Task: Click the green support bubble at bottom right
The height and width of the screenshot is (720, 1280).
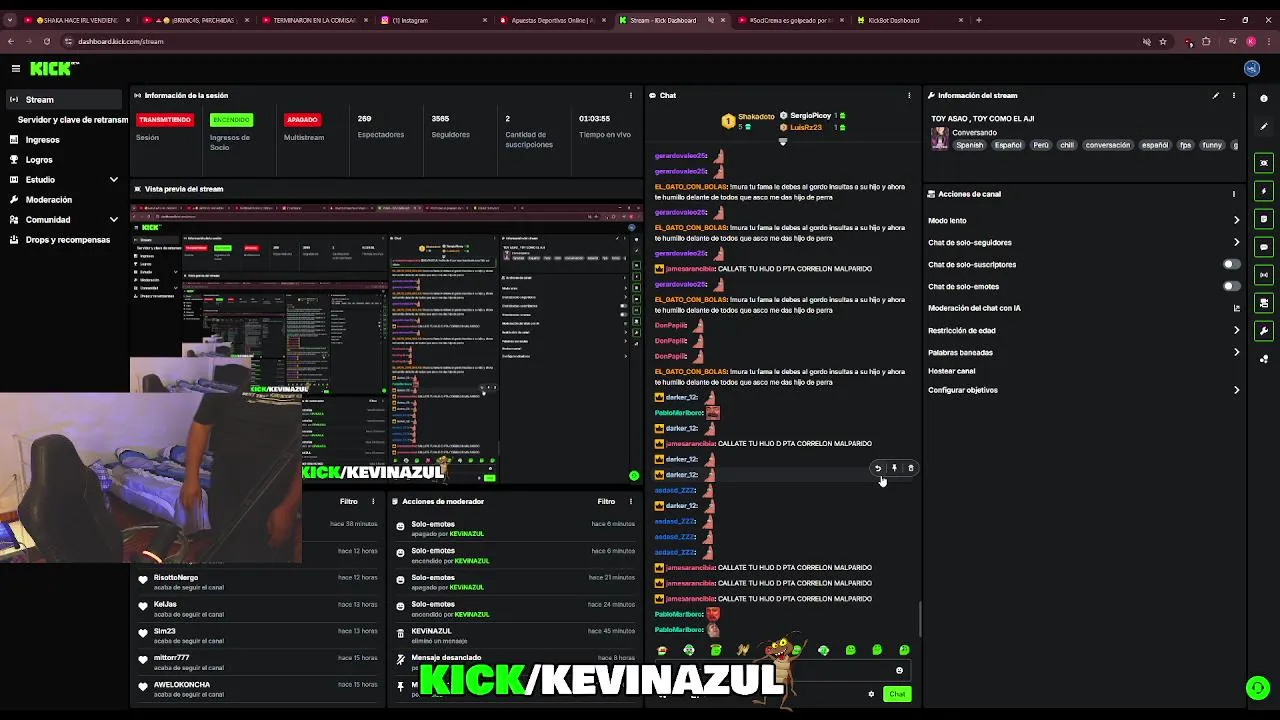Action: (x=1257, y=688)
